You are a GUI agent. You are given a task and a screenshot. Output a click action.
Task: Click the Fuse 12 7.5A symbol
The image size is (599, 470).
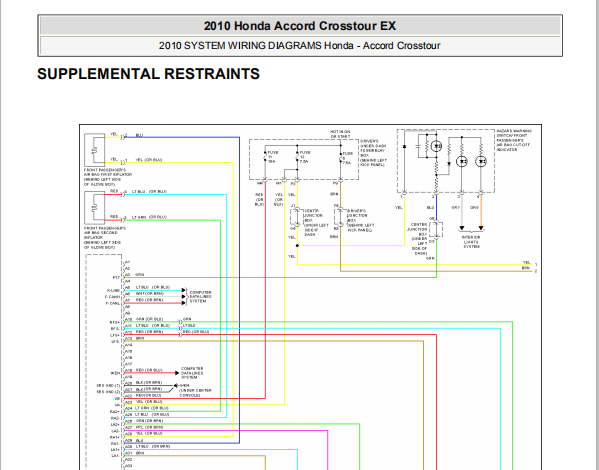pyautogui.click(x=297, y=157)
